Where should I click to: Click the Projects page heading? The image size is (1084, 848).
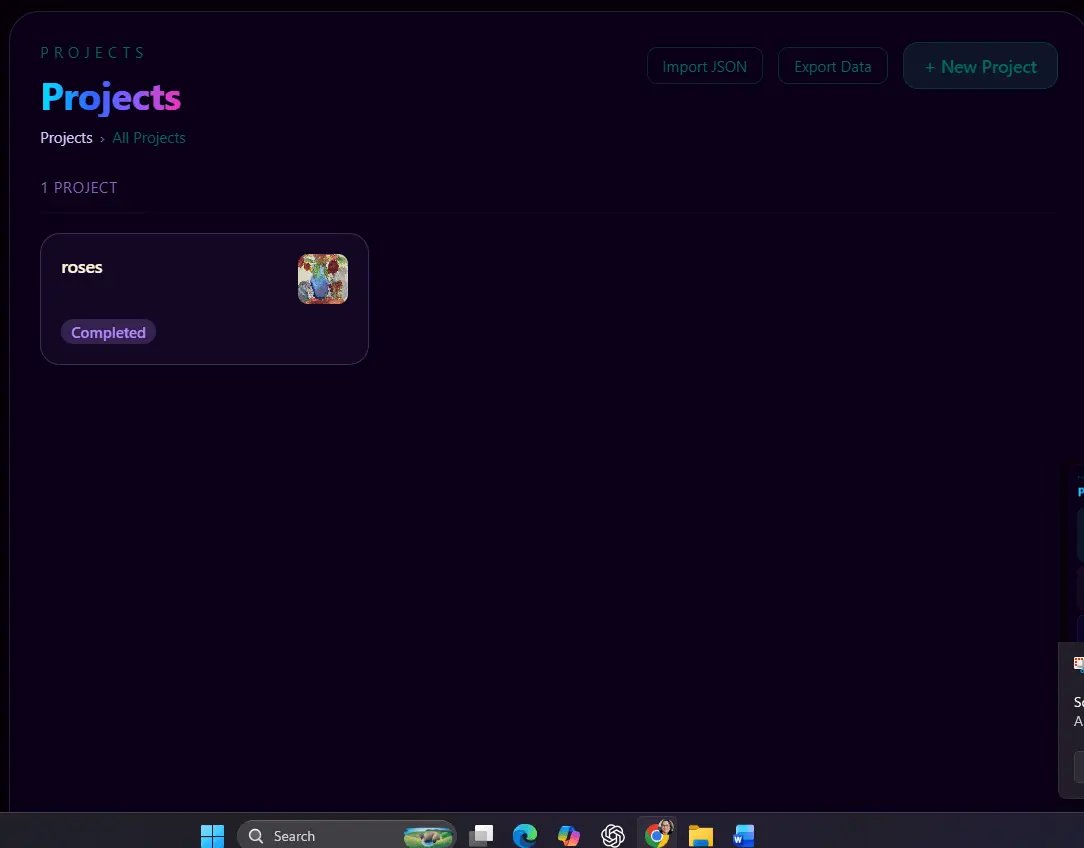[x=111, y=97]
